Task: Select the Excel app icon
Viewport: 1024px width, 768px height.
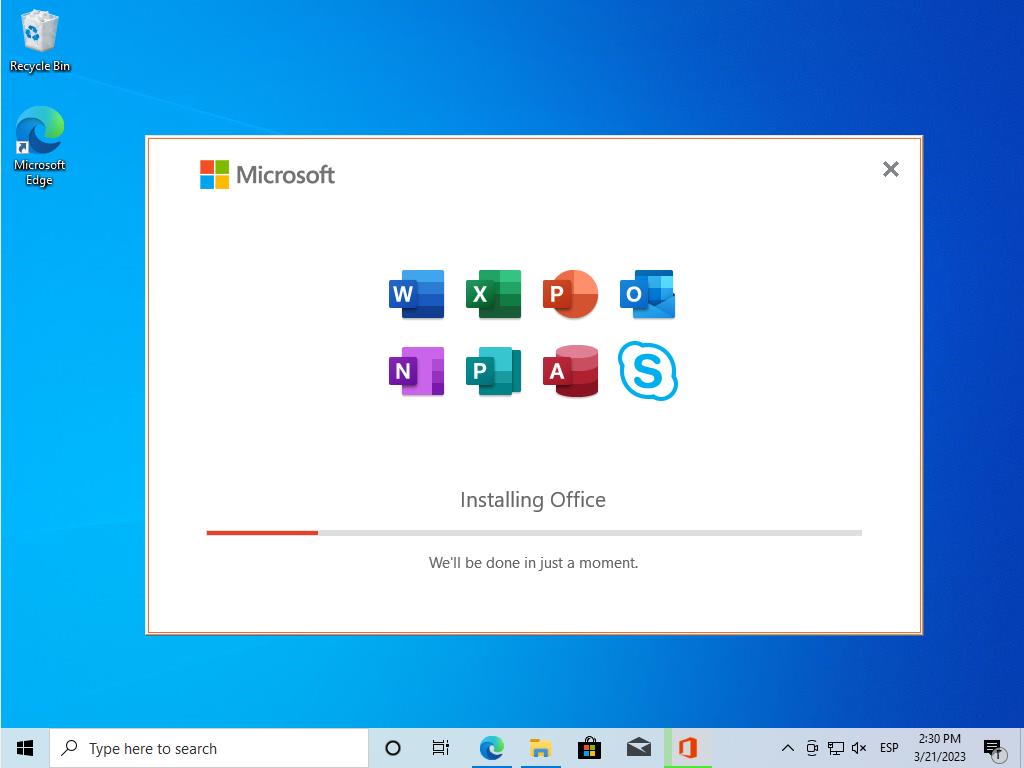Action: tap(493, 293)
